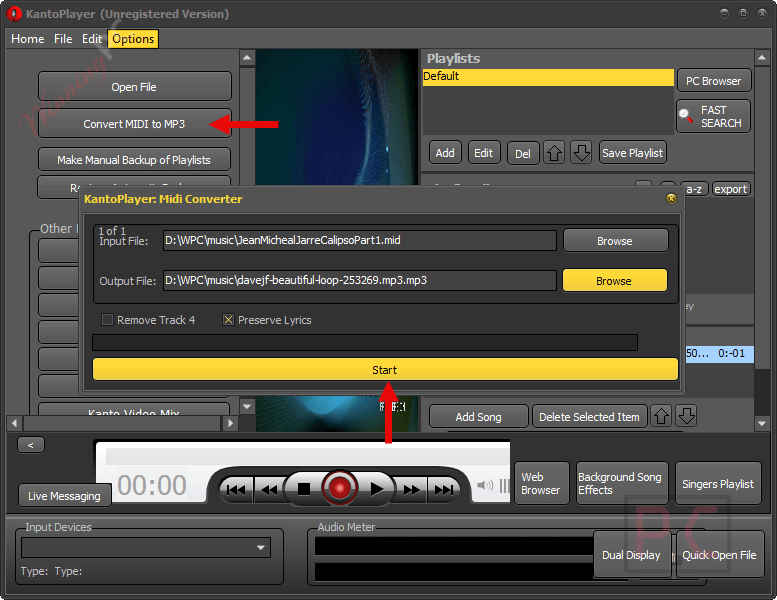The width and height of the screenshot is (777, 600).
Task: Click the Add Song button
Action: click(x=479, y=417)
